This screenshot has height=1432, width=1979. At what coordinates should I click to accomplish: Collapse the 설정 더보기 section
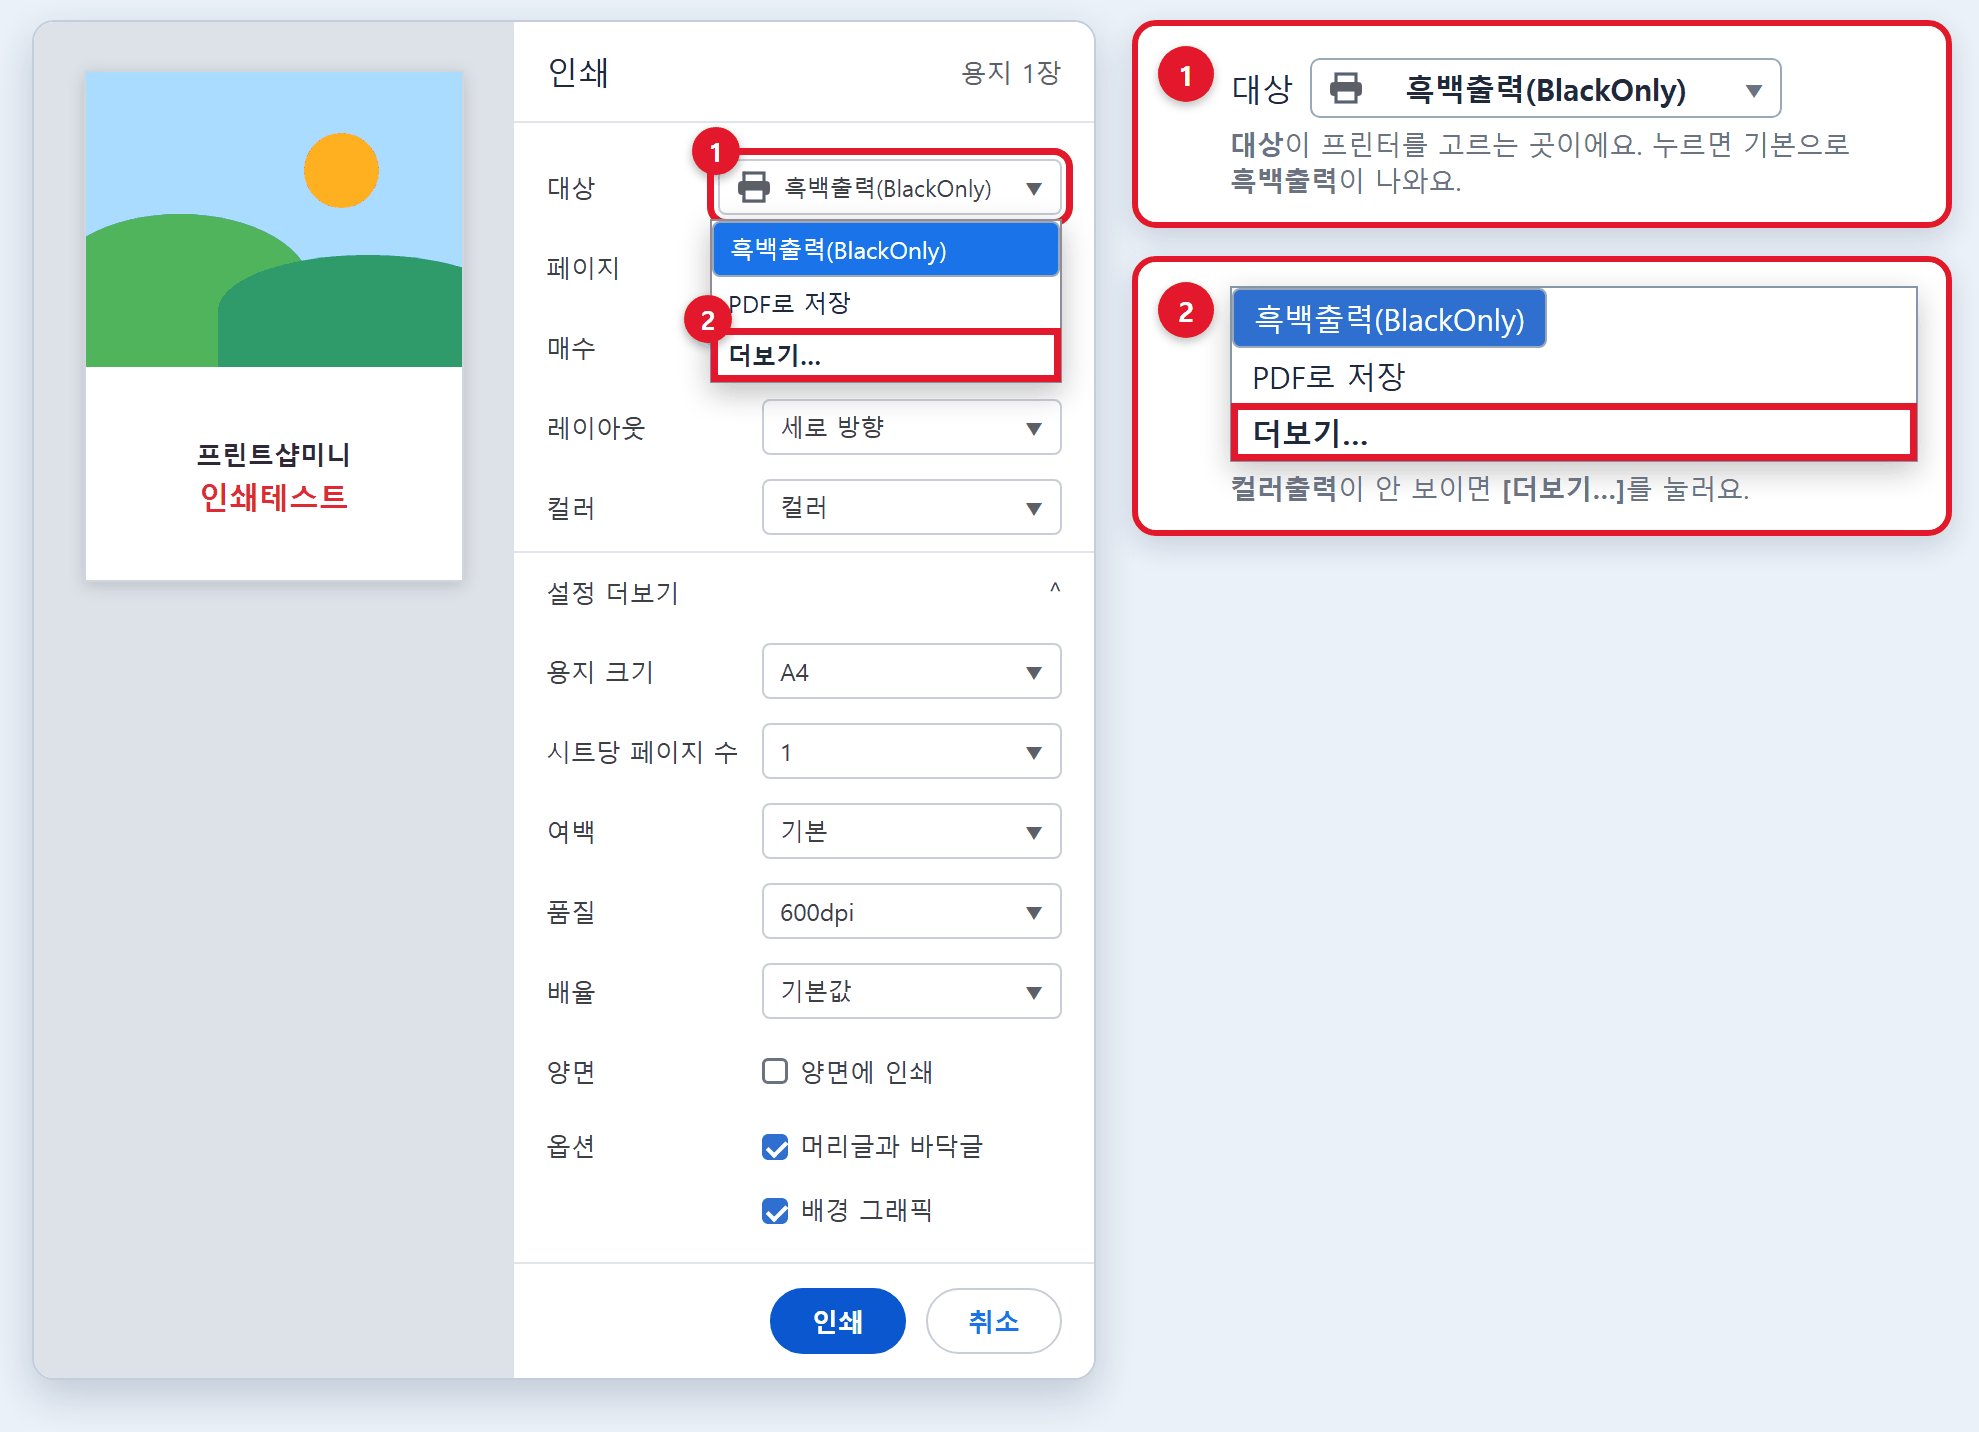pyautogui.click(x=1055, y=590)
